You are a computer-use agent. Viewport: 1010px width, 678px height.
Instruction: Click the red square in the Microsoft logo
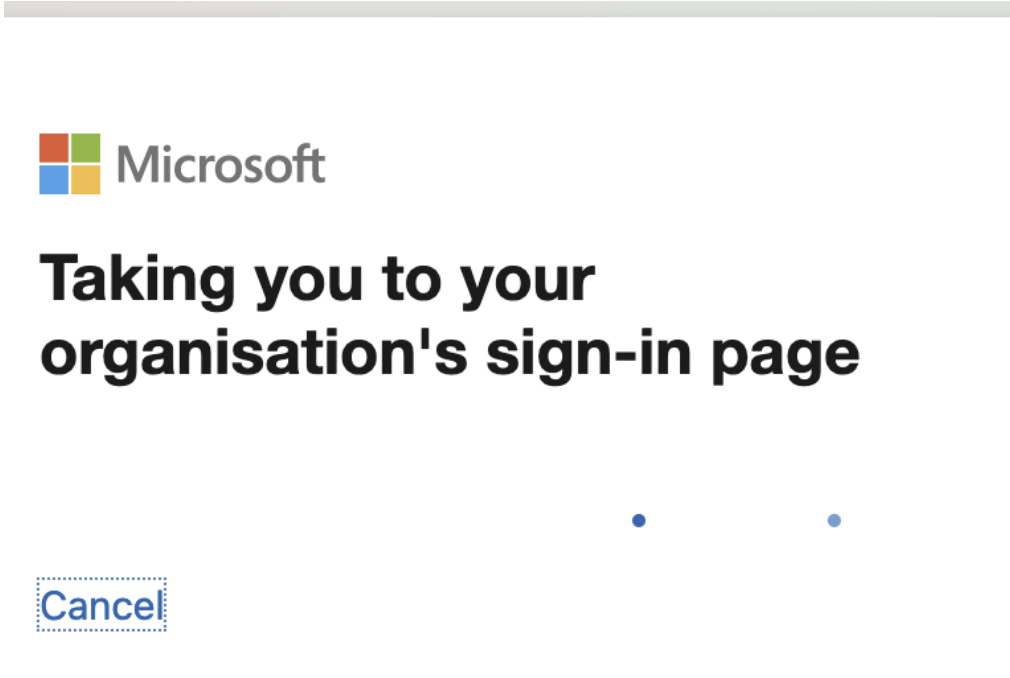point(52,148)
